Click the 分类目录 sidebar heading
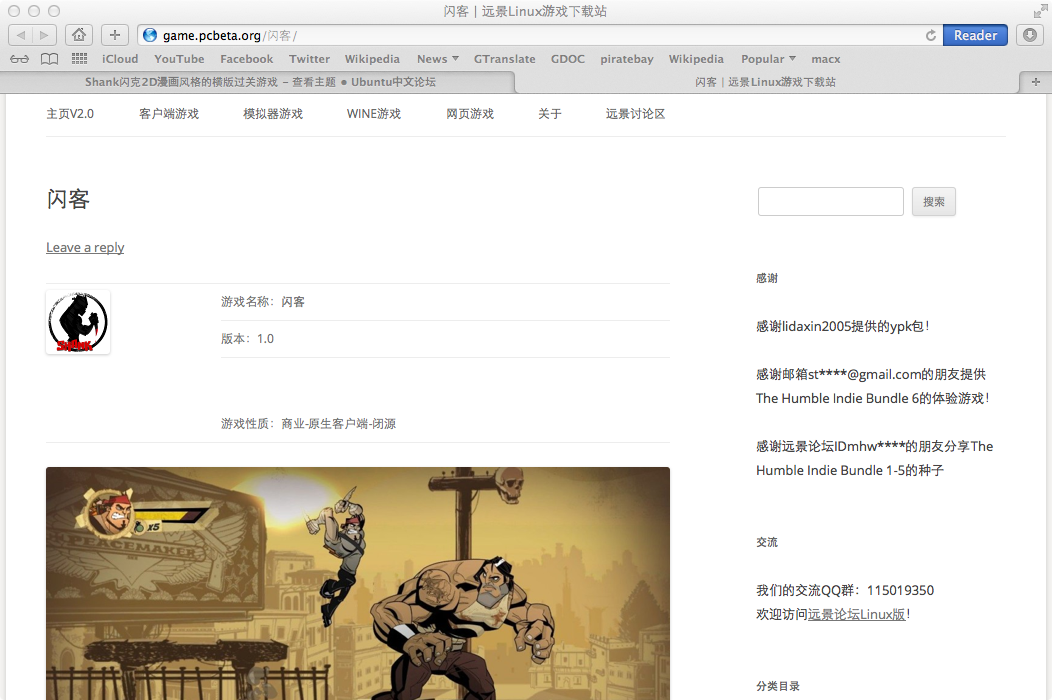Viewport: 1052px width, 700px height. [778, 686]
